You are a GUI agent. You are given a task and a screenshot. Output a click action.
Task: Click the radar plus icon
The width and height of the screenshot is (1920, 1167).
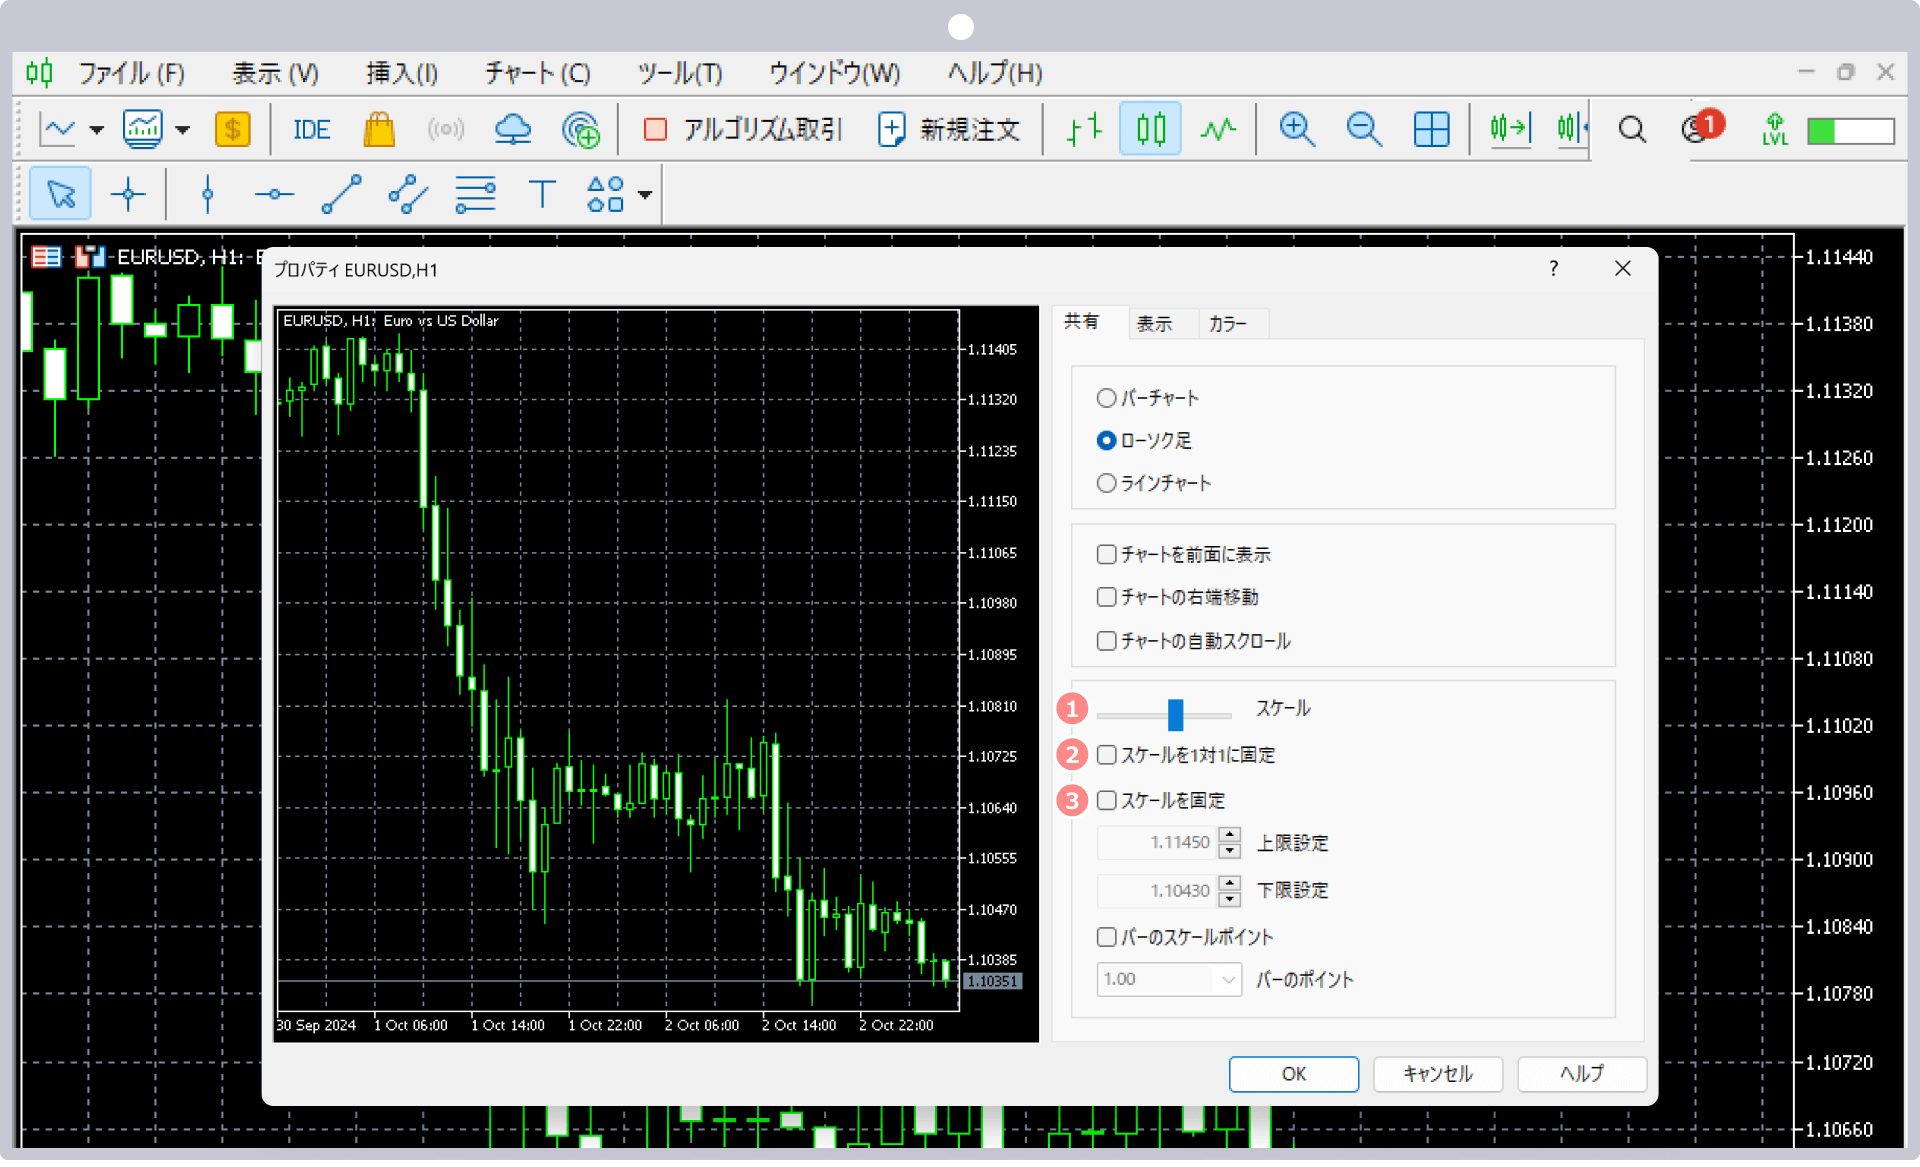click(580, 130)
